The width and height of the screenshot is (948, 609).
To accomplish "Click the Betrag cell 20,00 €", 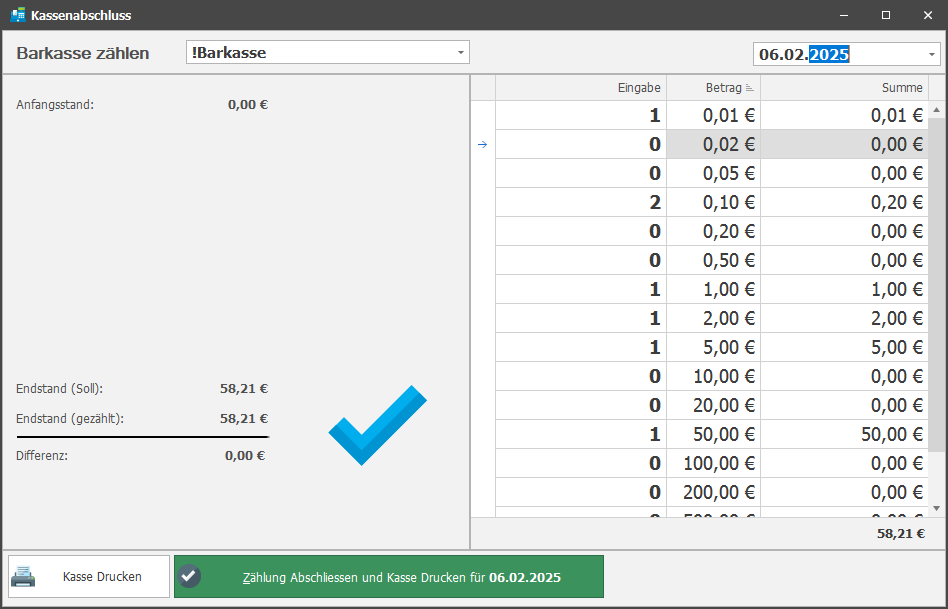I will tap(713, 406).
